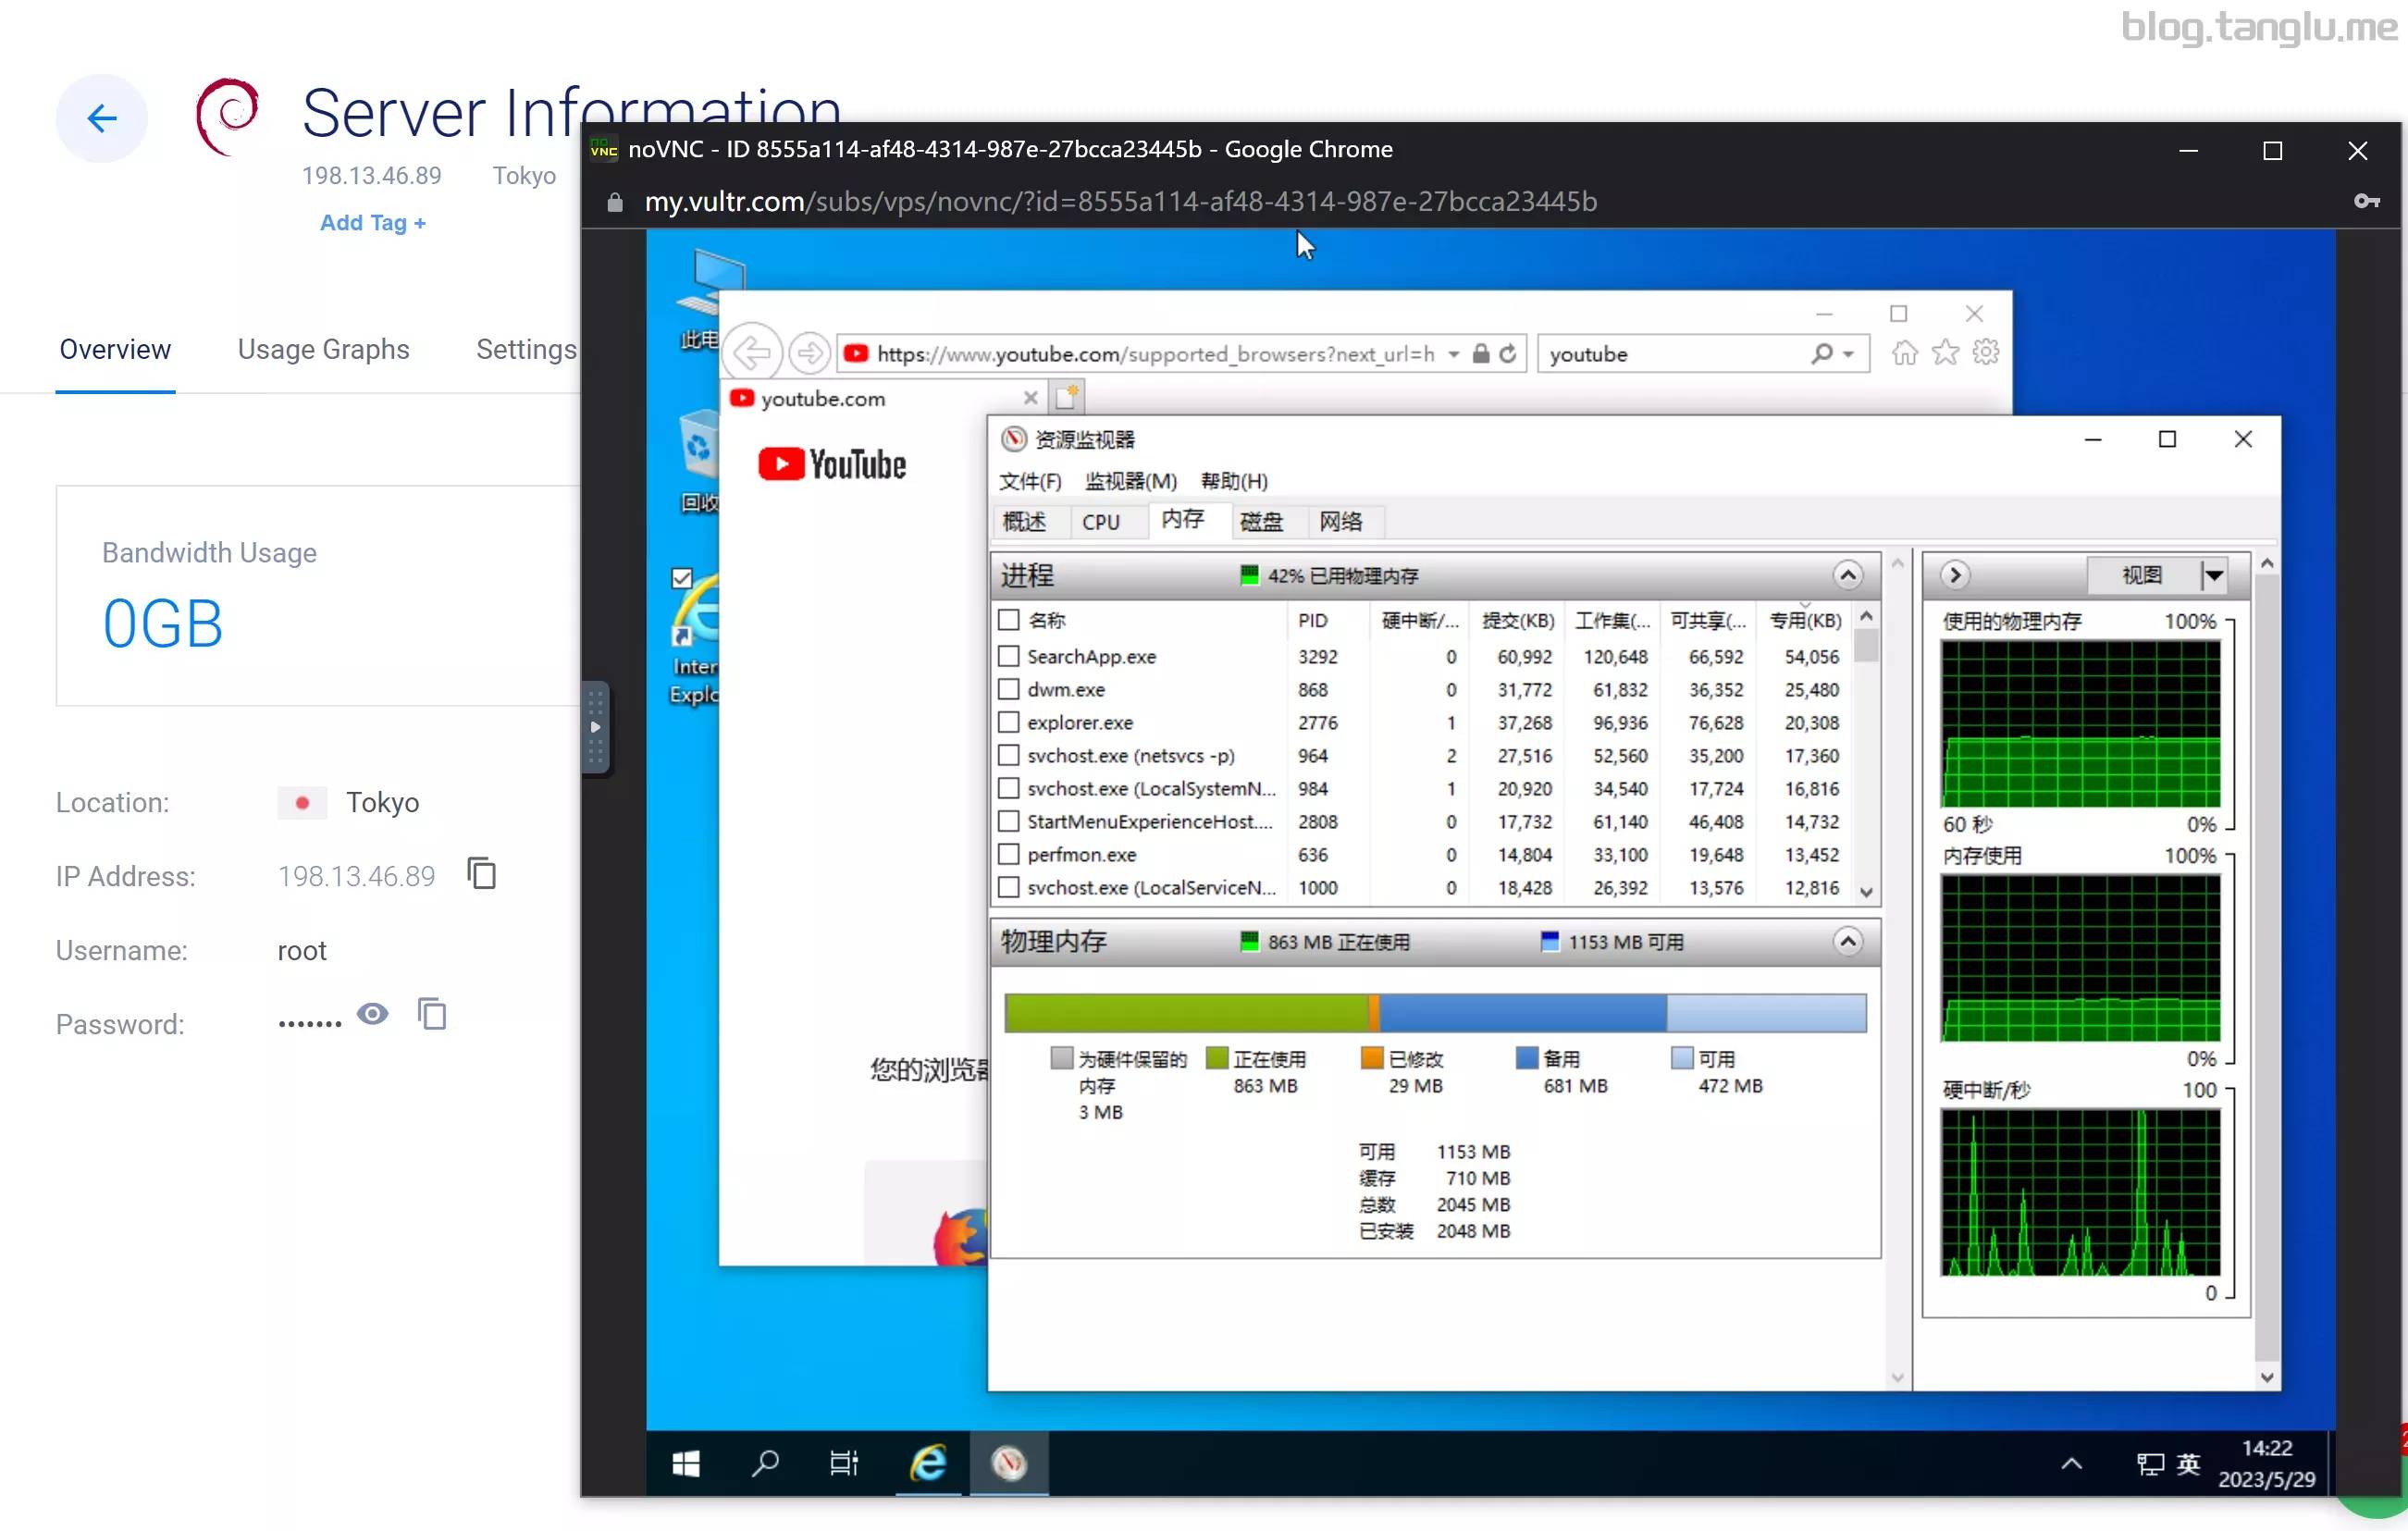The image size is (2408, 1531).
Task: Open the Usage Graphs tab
Action: coord(323,349)
